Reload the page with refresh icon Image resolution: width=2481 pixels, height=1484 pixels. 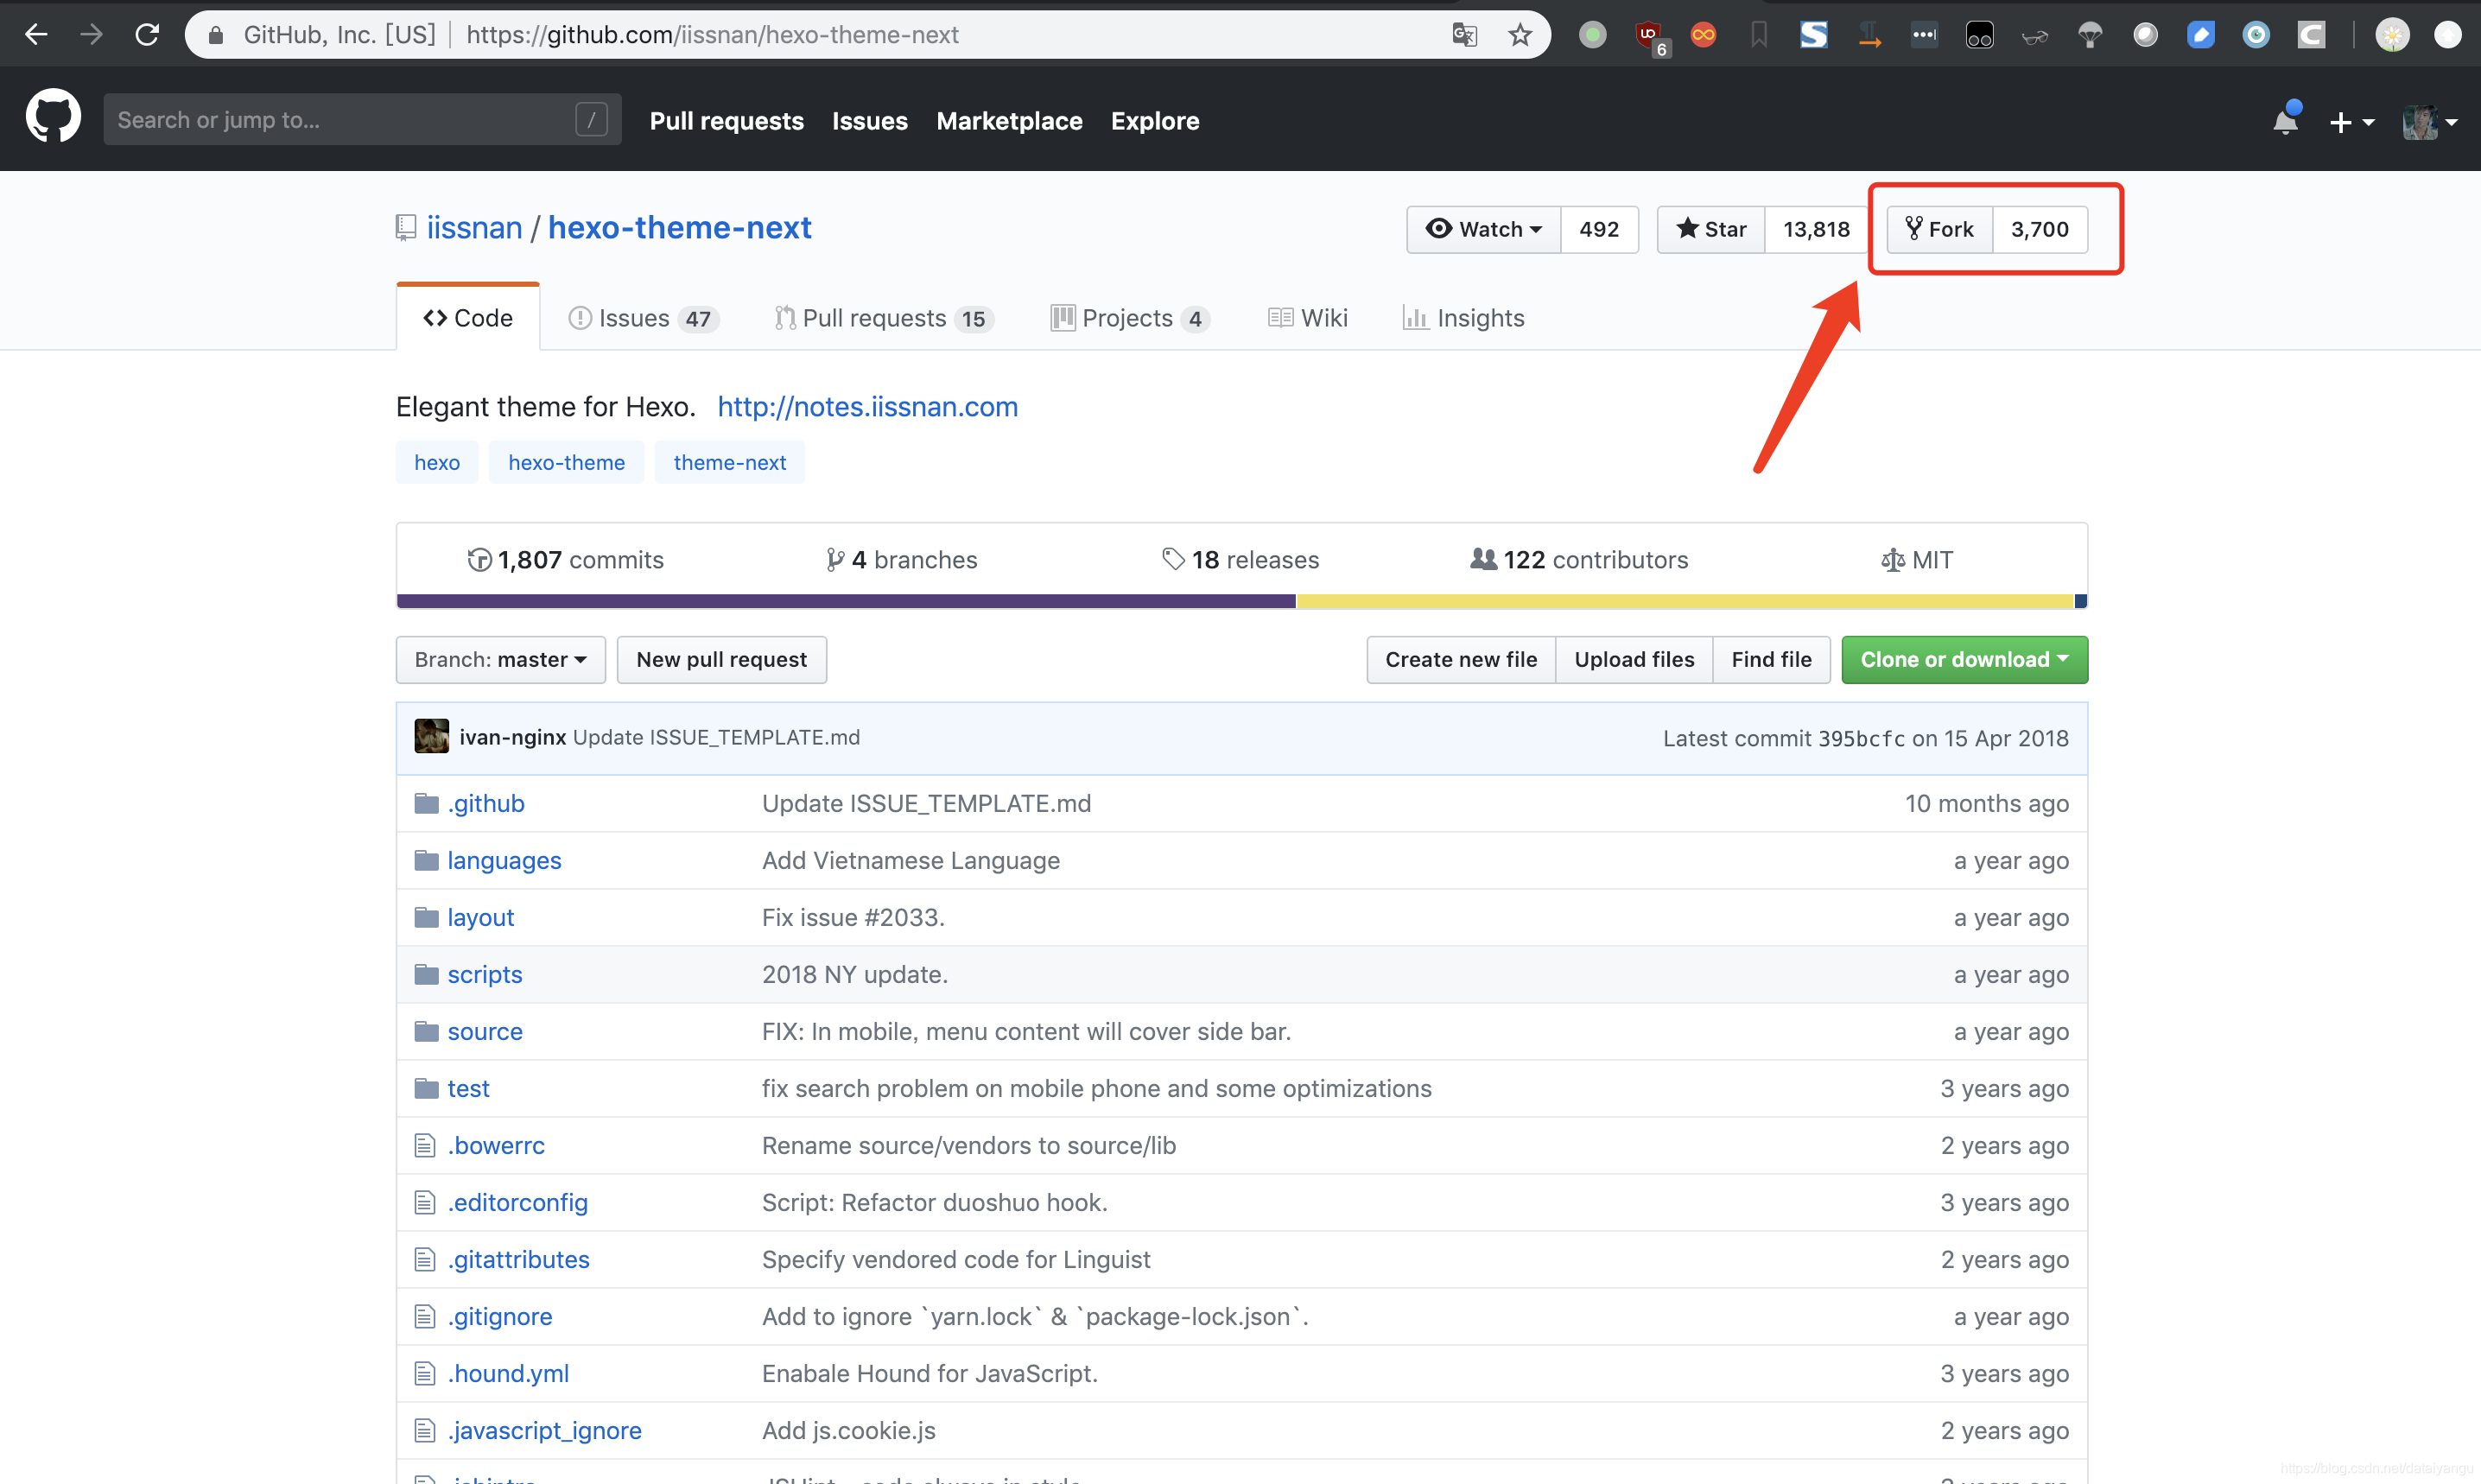(147, 35)
